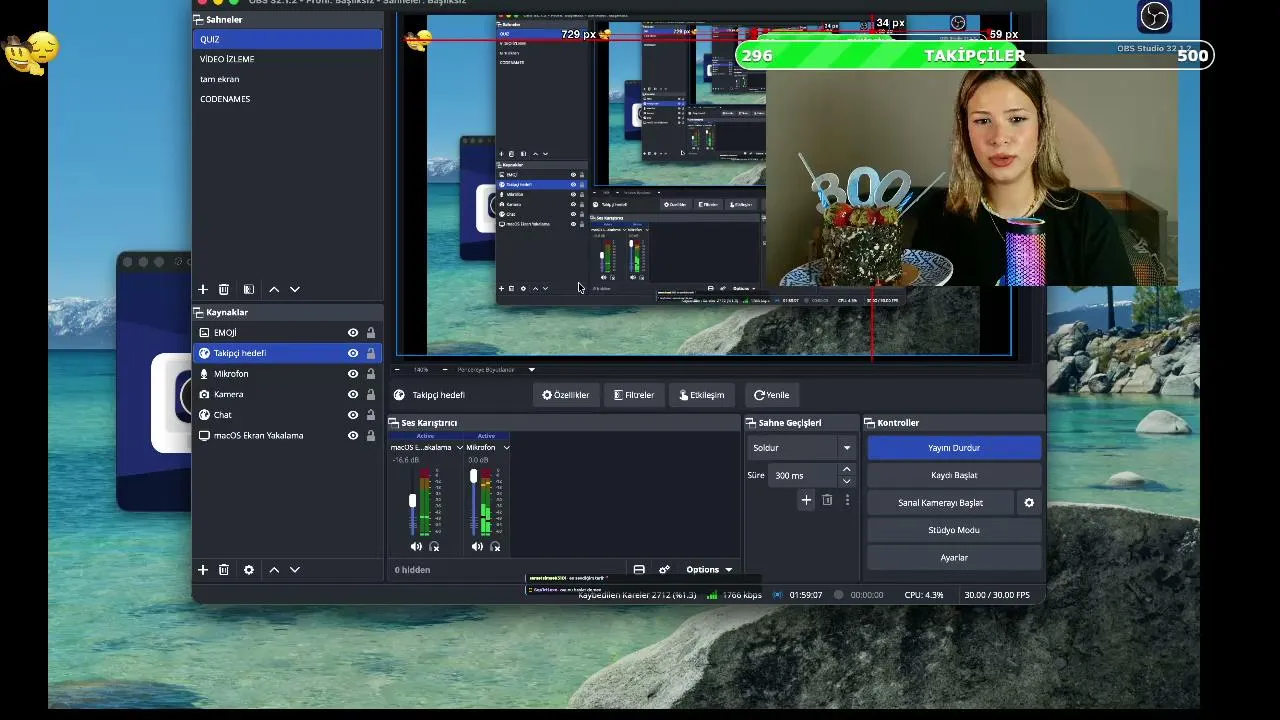
Task: Move source up in Kaynaklar toolbar
Action: tap(274, 570)
